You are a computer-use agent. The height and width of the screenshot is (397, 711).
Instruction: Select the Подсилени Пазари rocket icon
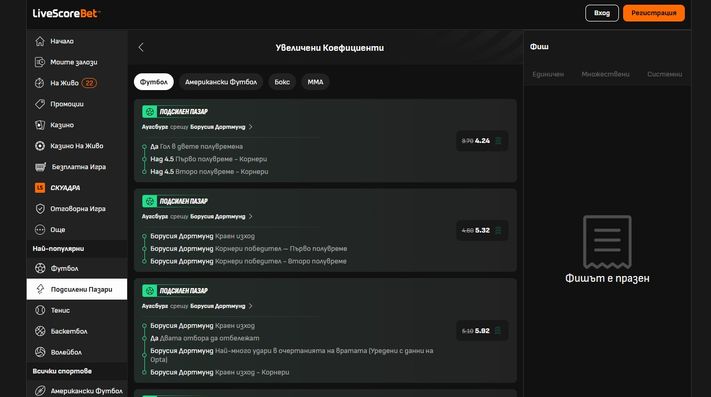coord(40,289)
